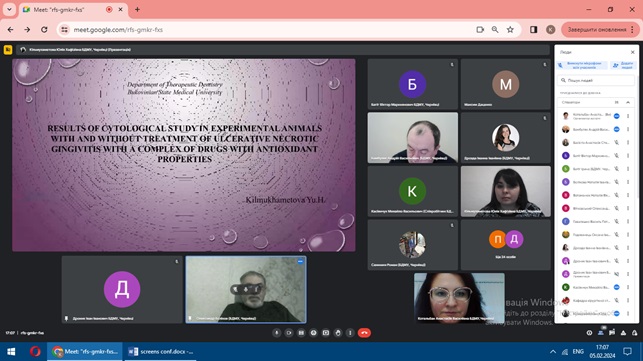Open the host controls lock icon

click(634, 333)
